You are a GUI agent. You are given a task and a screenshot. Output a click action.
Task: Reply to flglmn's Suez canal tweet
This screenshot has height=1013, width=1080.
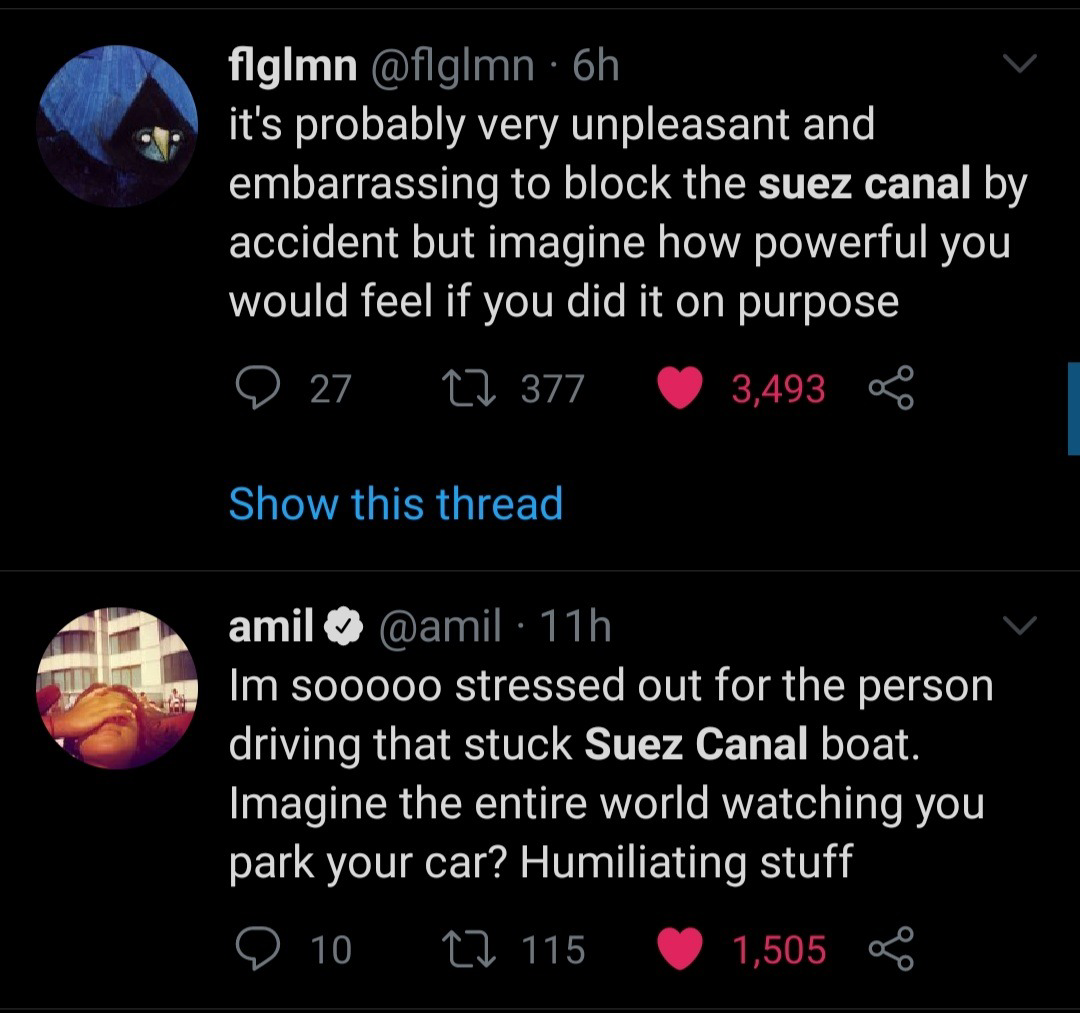pos(257,388)
